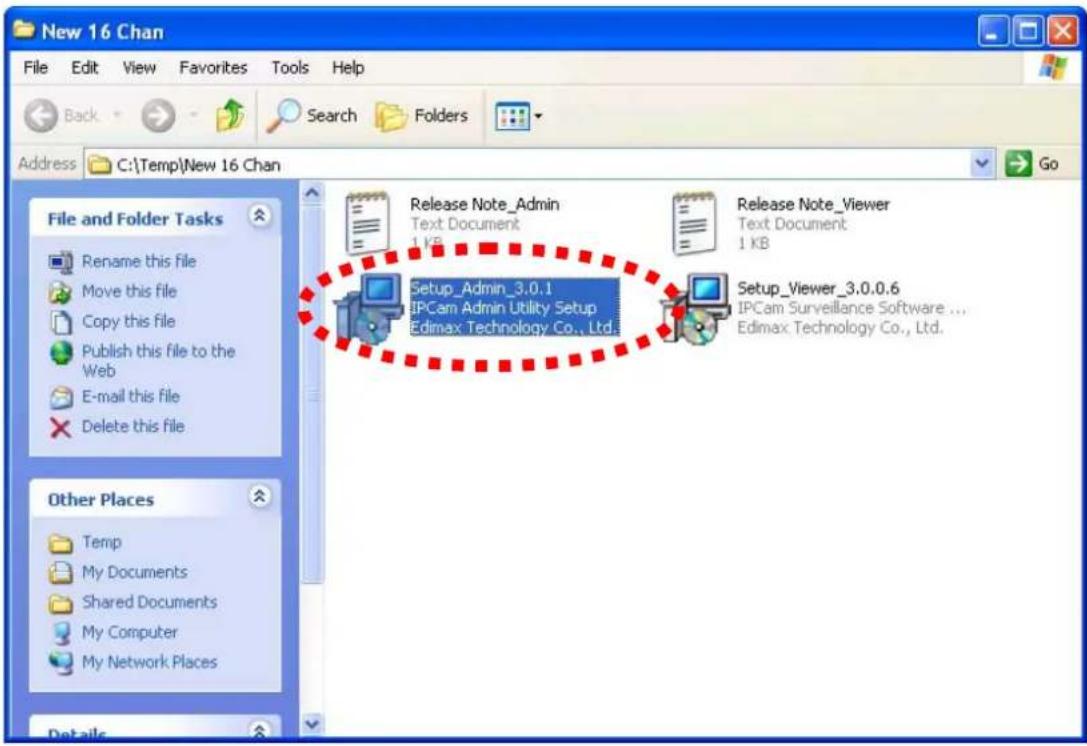Open the Tools menu
Image resolution: width=1087 pixels, height=746 pixels.
tap(290, 68)
